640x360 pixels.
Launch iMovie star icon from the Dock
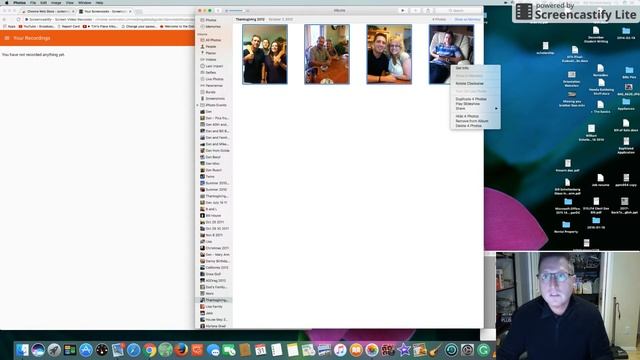(403, 350)
